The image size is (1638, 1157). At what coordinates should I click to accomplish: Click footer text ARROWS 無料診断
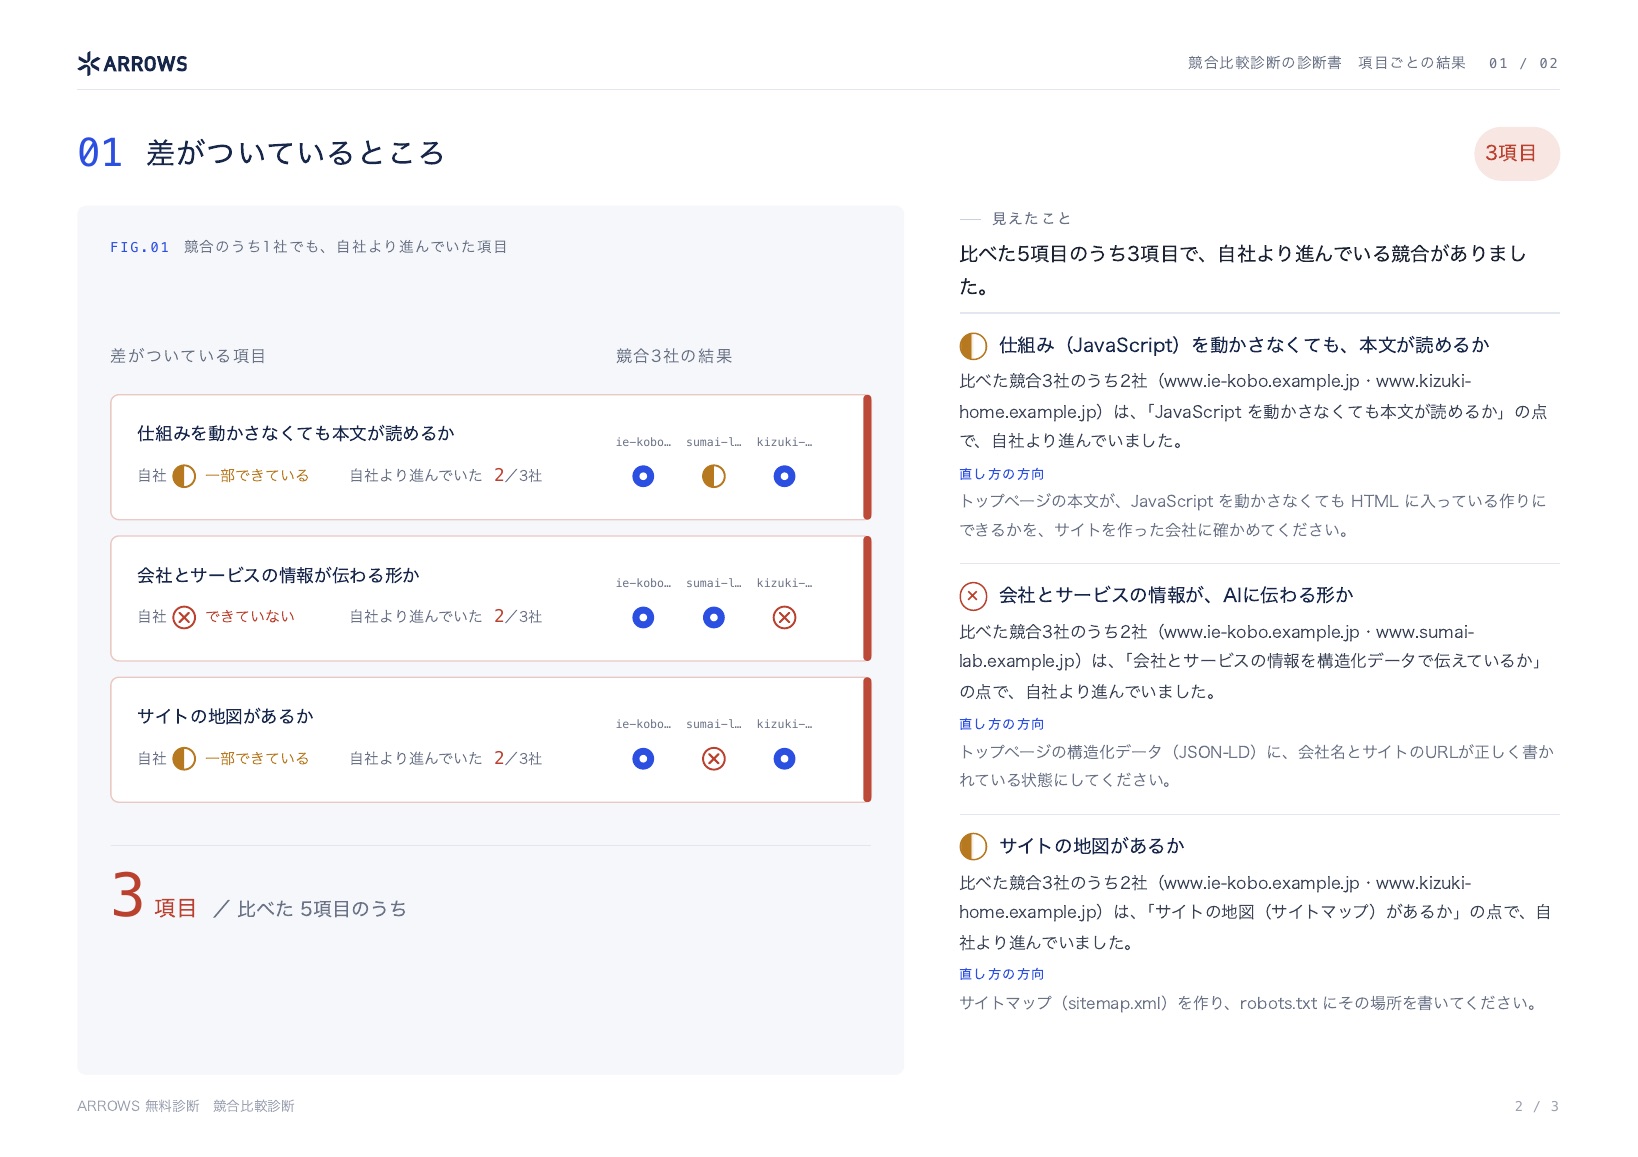pos(138,1106)
